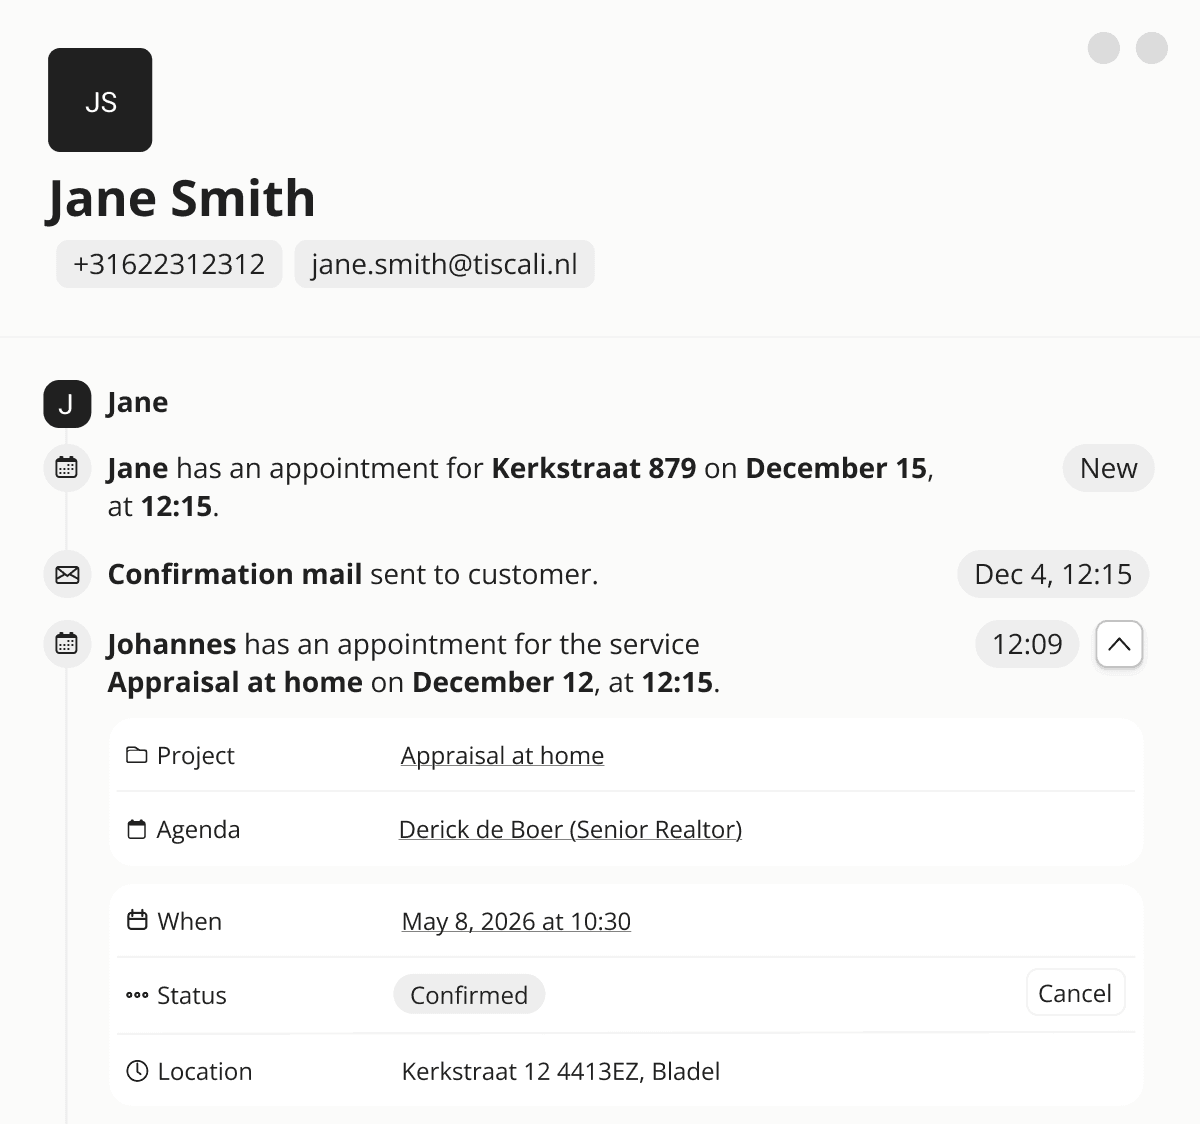The width and height of the screenshot is (1200, 1124).
Task: Click the envelope icon for Confirmation mail
Action: [x=67, y=574]
